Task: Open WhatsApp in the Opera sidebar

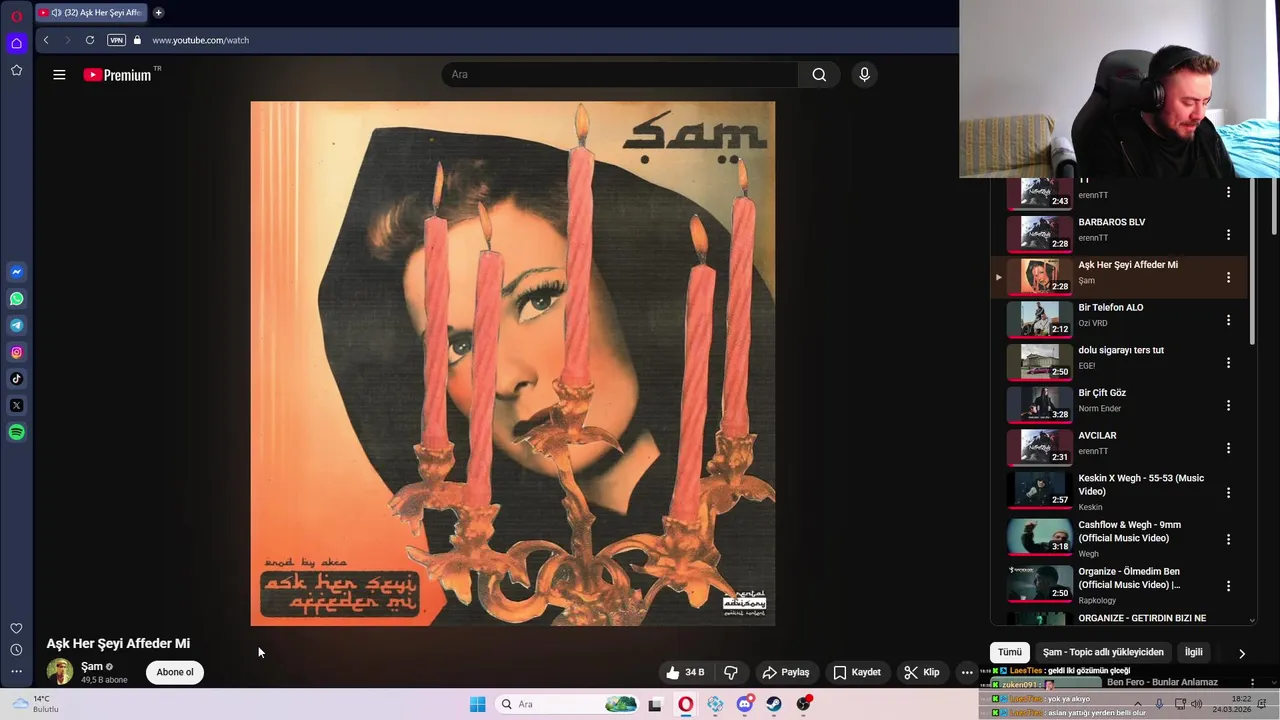Action: (x=16, y=299)
